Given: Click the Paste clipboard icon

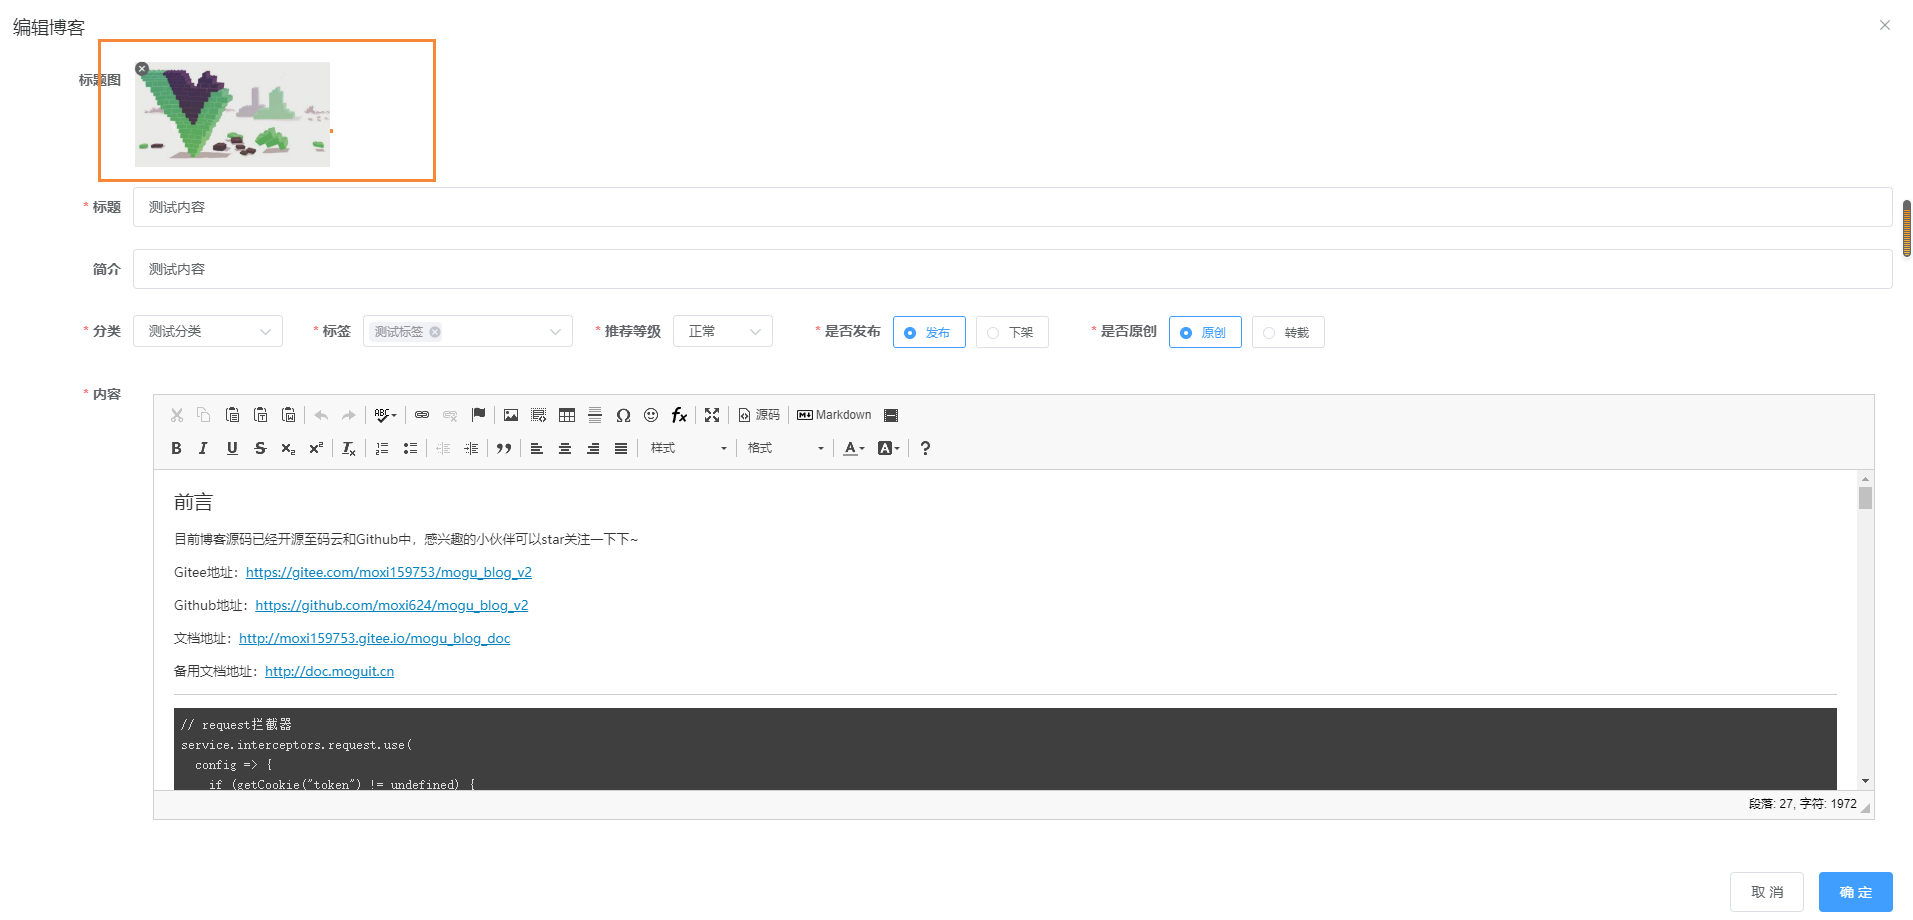Looking at the screenshot, I should coord(232,415).
